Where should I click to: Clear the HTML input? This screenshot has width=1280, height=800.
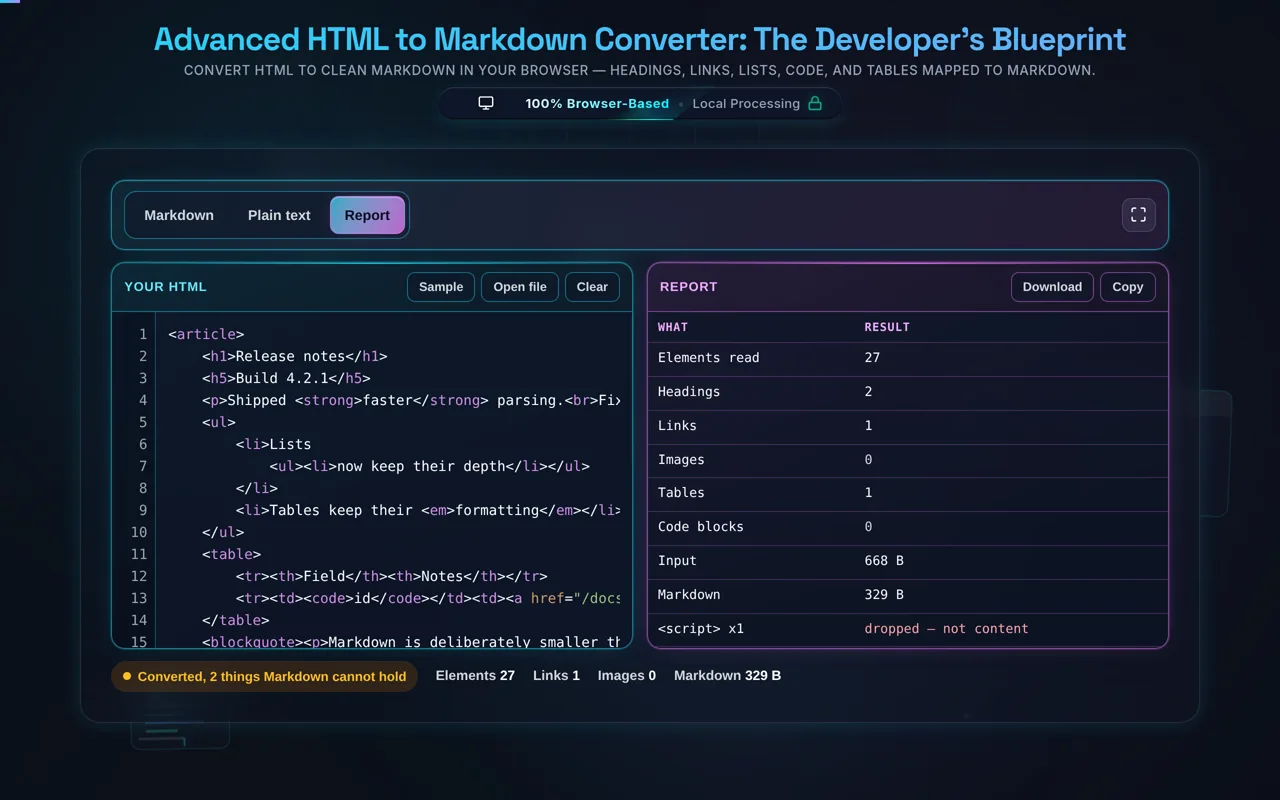592,287
